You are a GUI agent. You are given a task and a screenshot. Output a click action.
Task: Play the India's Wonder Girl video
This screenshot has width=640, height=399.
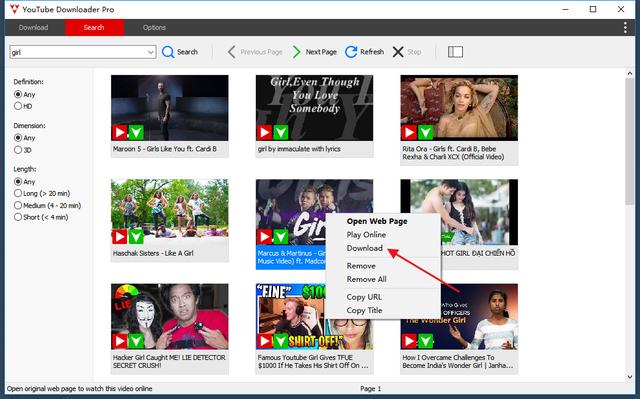tap(409, 341)
